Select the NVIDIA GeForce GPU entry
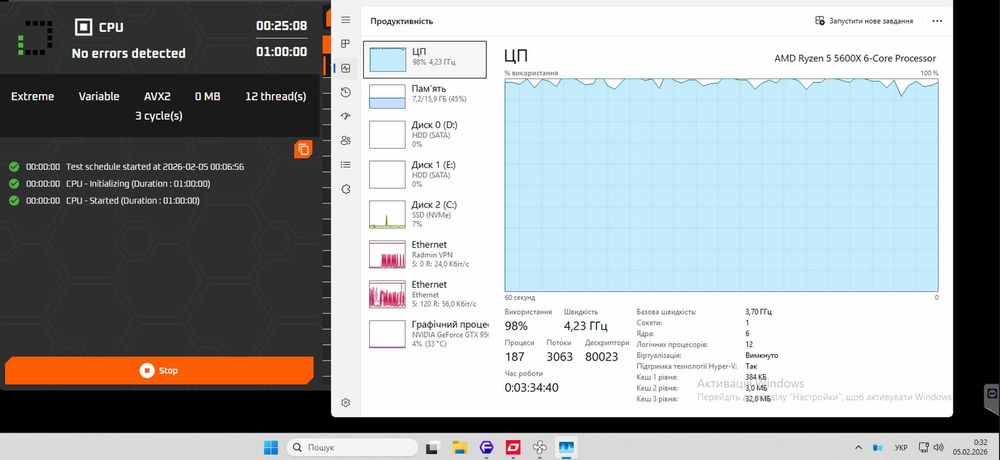Image resolution: width=1000 pixels, height=460 pixels. pos(425,334)
